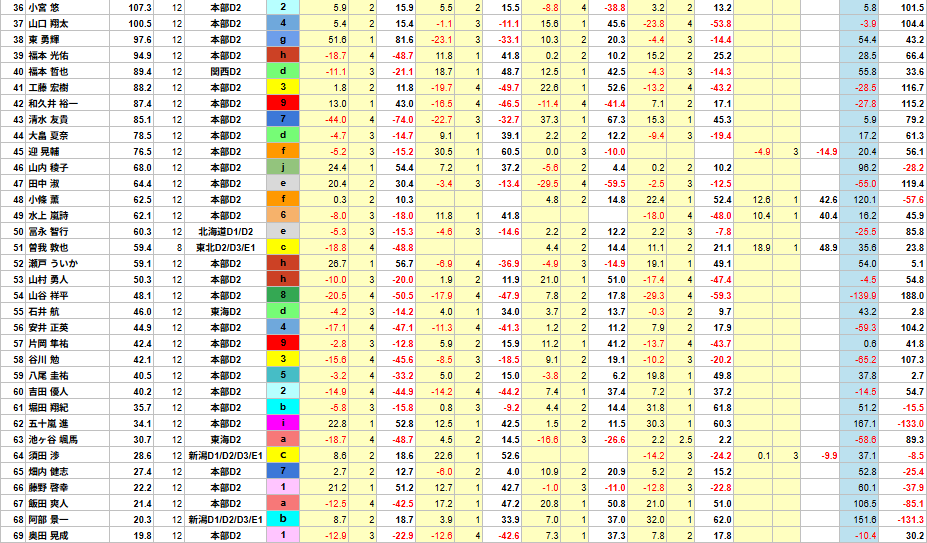Select the value 151.6
This screenshot has width=927, height=543.
866,520
